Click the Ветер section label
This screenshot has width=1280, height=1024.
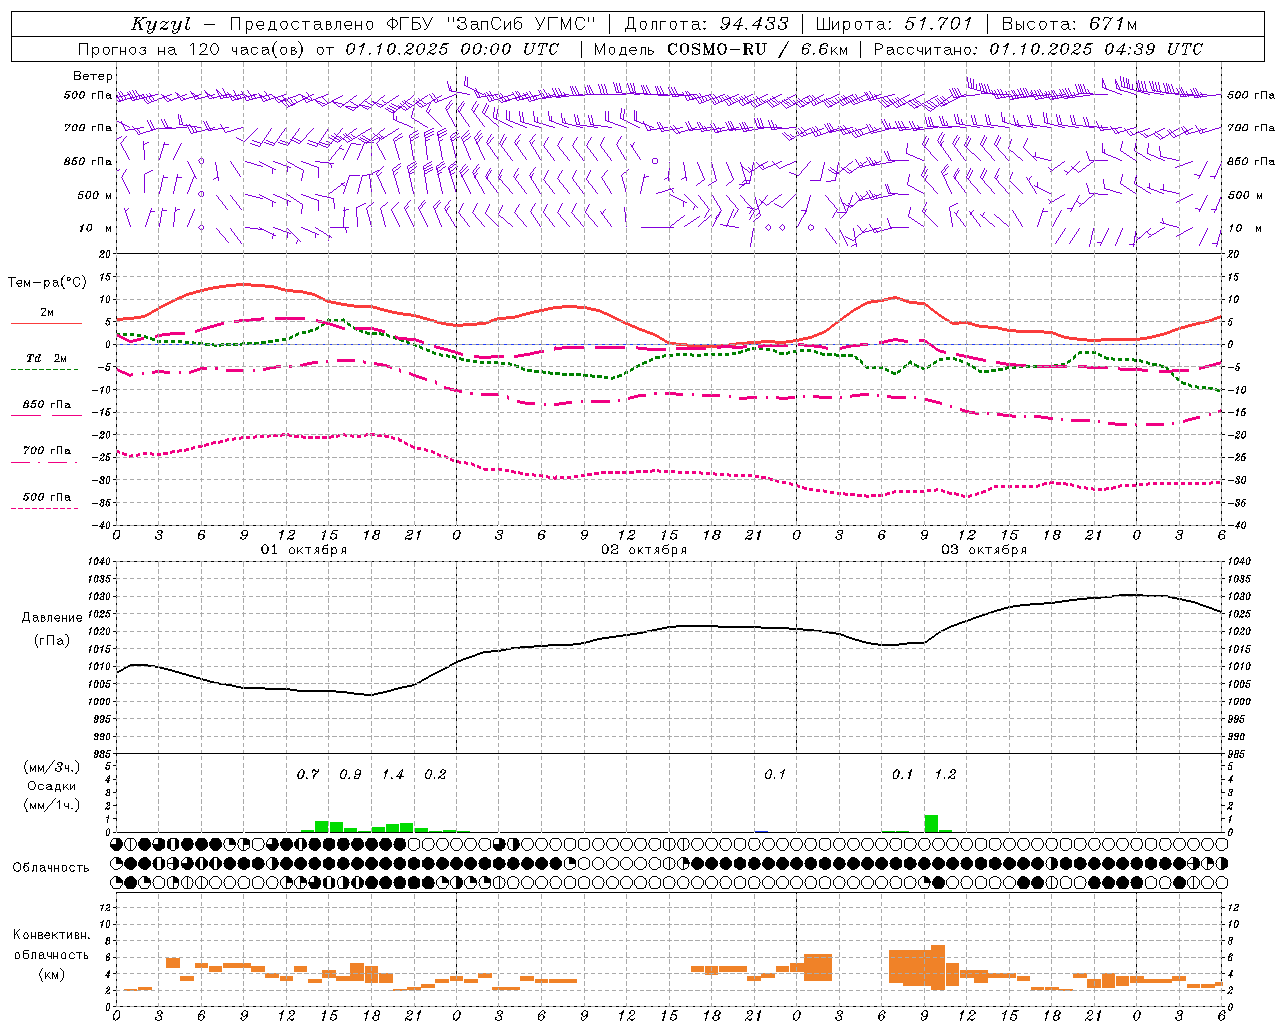click(x=93, y=76)
